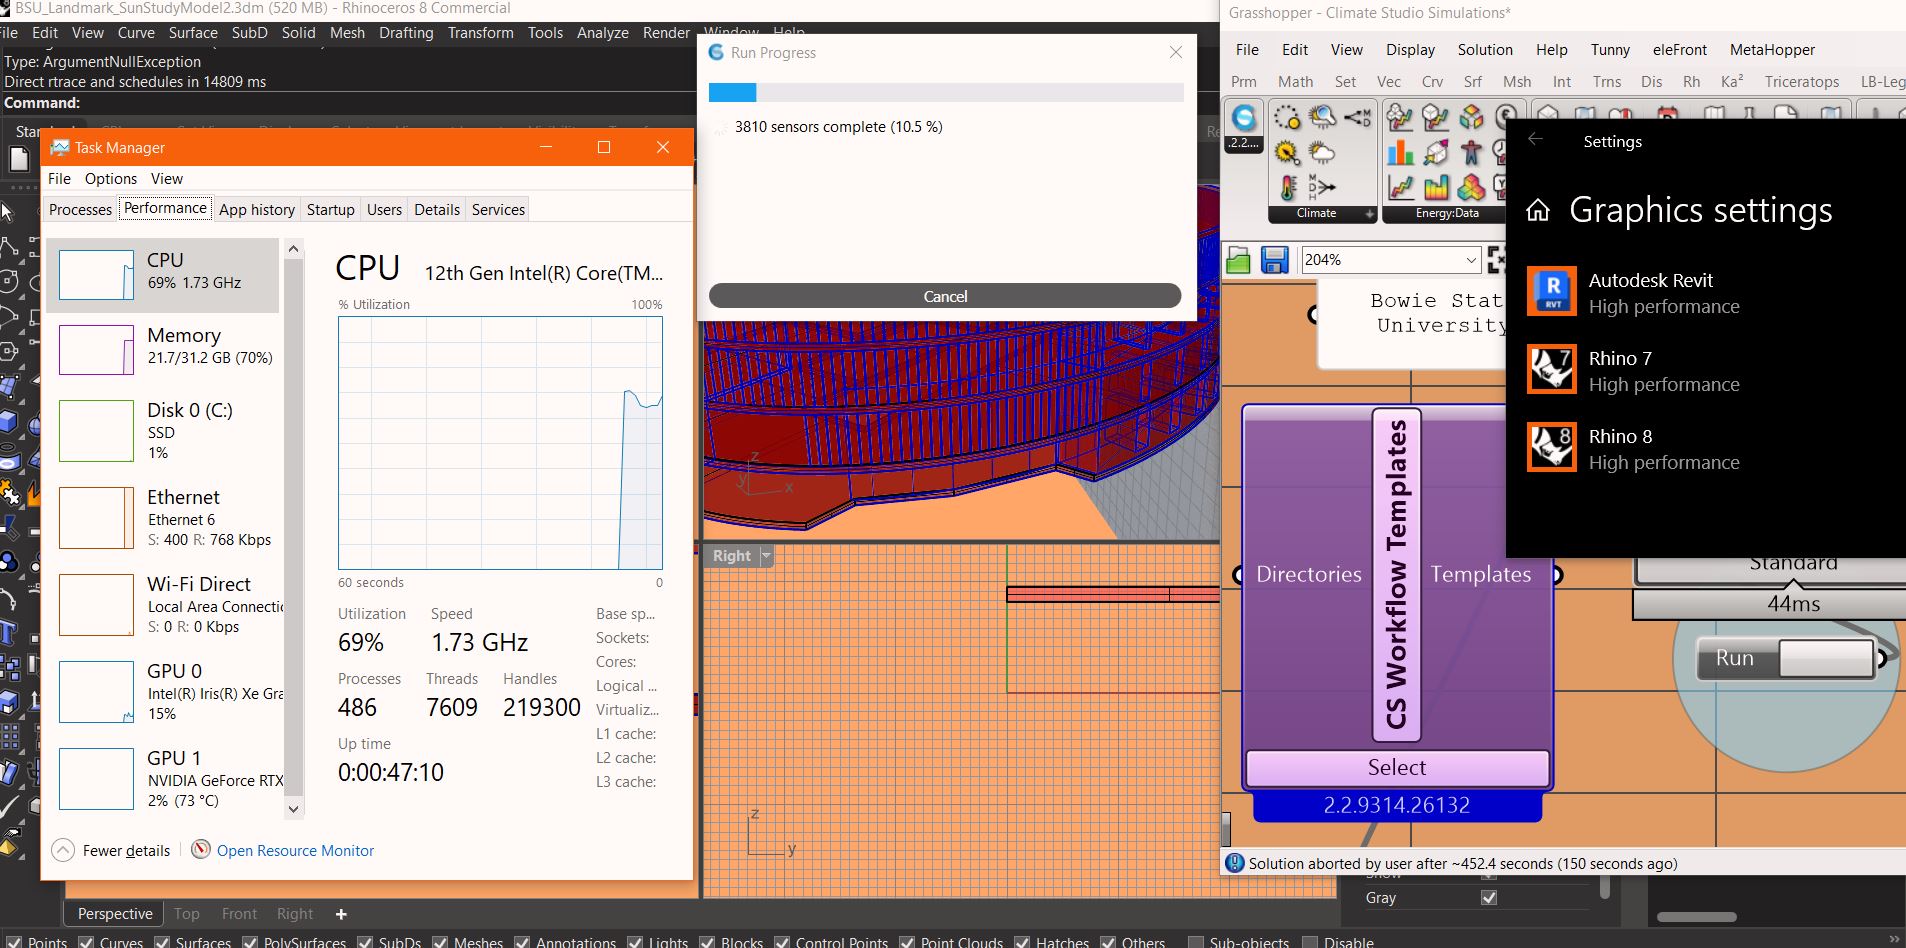Open the App history tab in Task Manager

[x=257, y=209]
